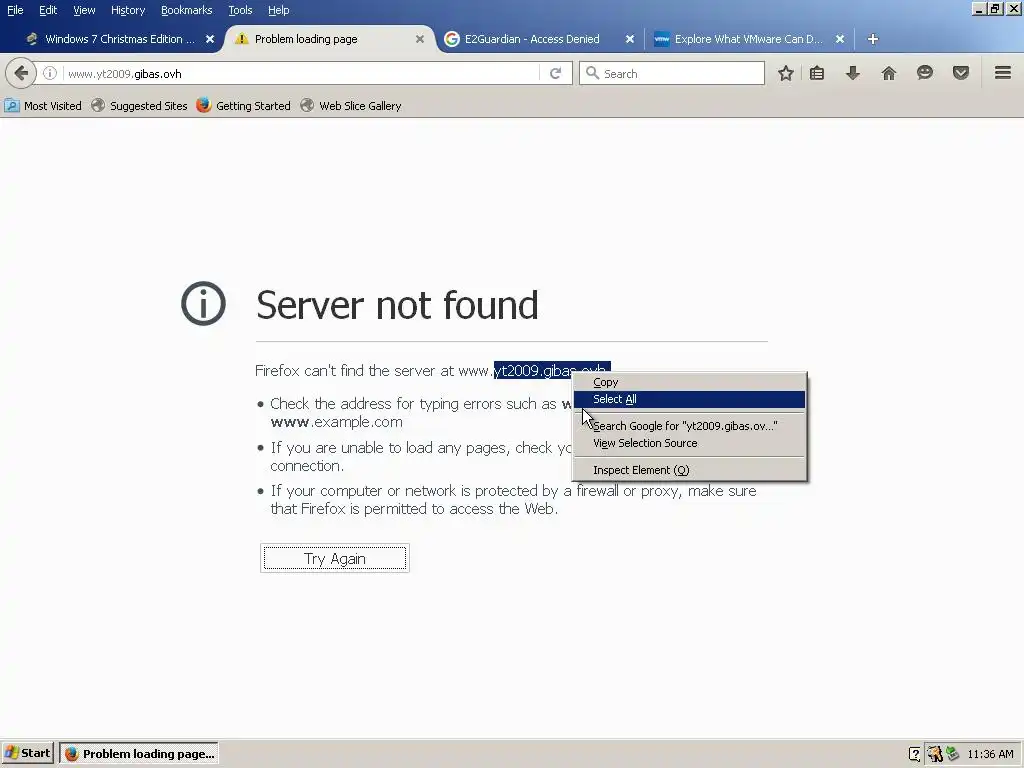Open Most Visited bookmarks folder
The height and width of the screenshot is (768, 1024).
(x=43, y=106)
